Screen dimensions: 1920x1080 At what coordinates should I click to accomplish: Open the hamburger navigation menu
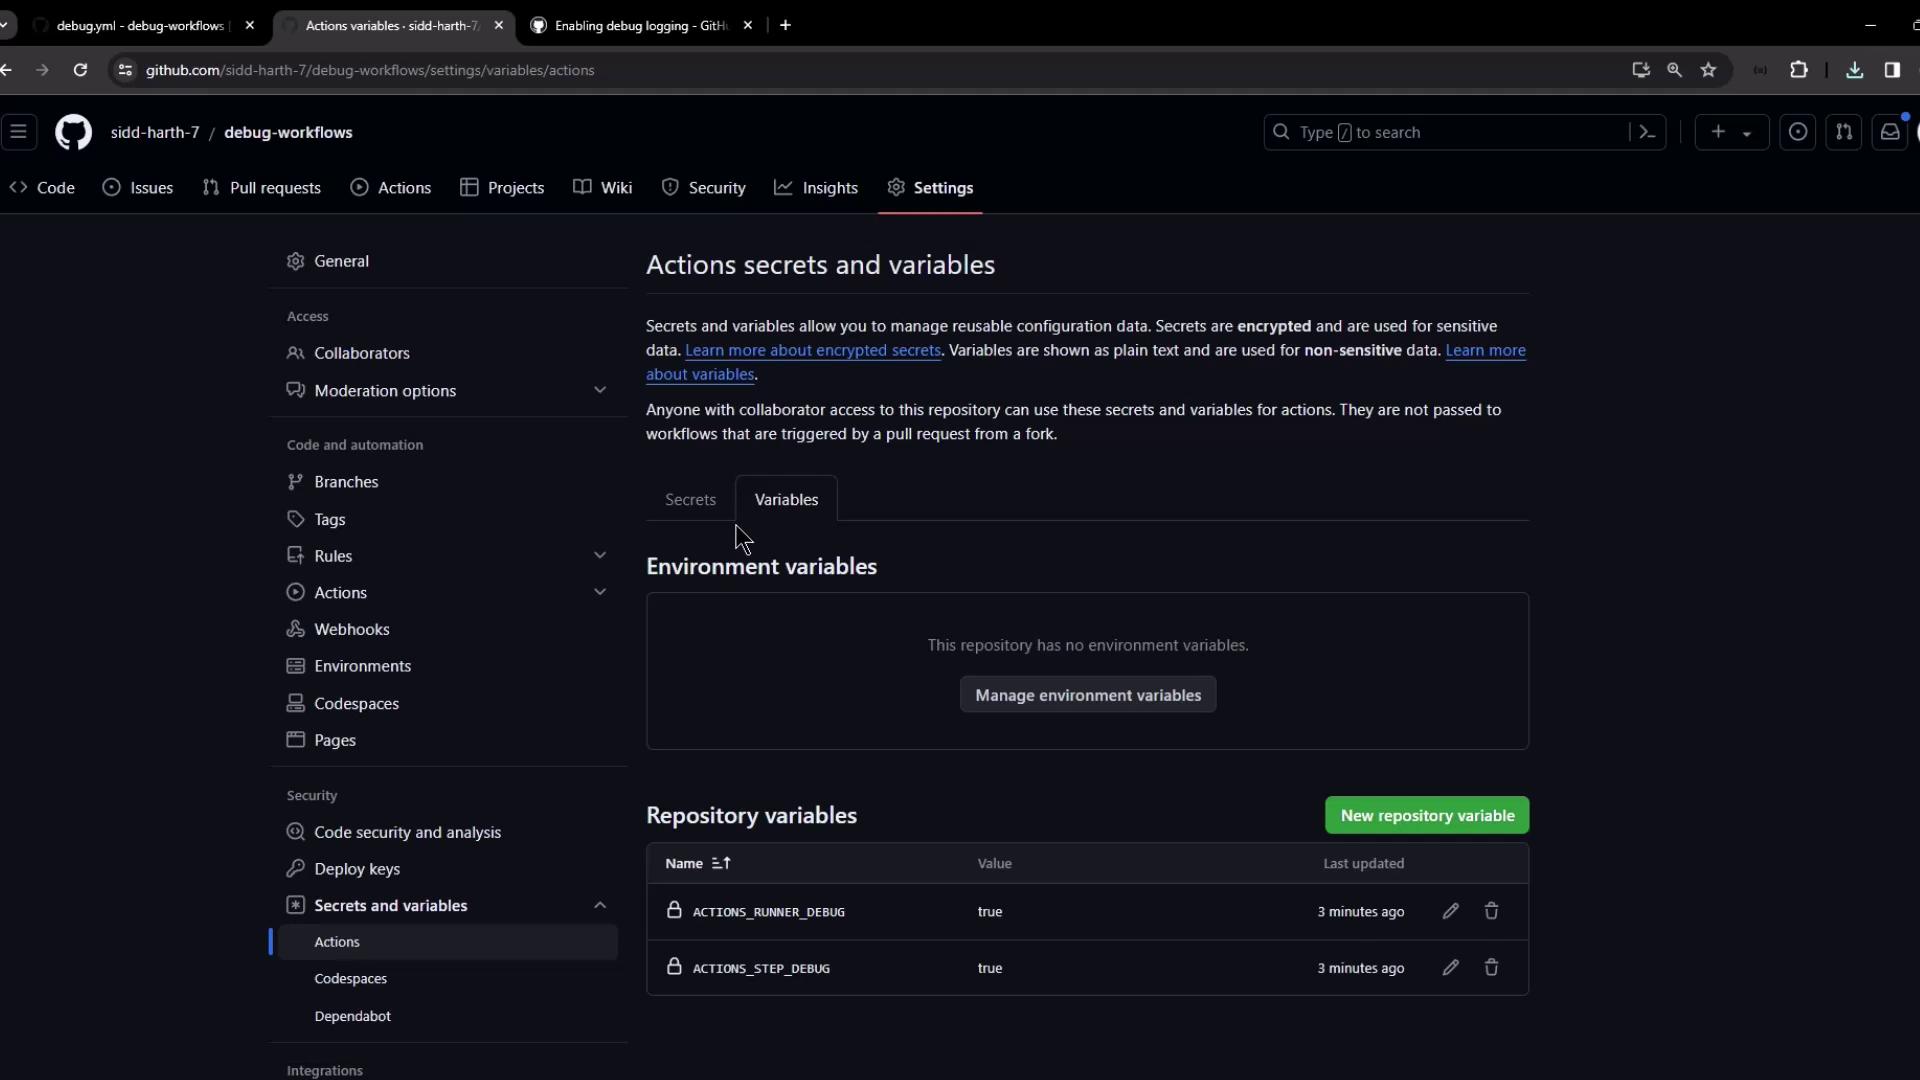click(18, 132)
